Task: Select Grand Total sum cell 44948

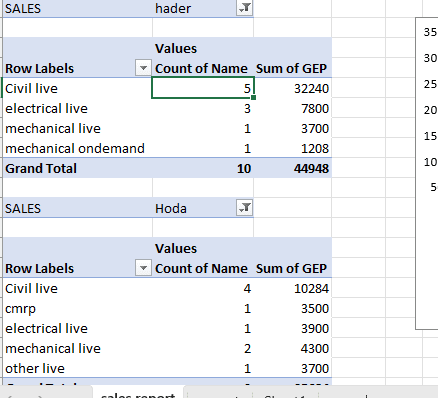Action: point(292,168)
